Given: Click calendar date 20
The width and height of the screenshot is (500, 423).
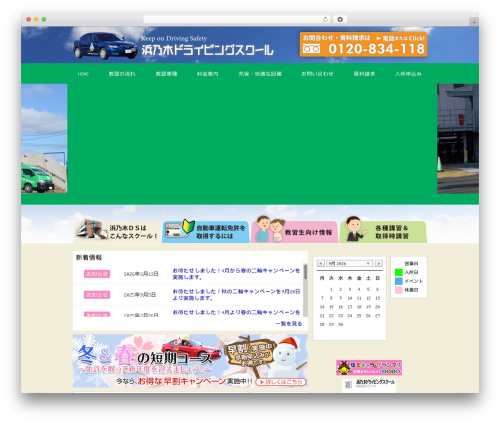Looking at the screenshot, I should pos(377,307).
